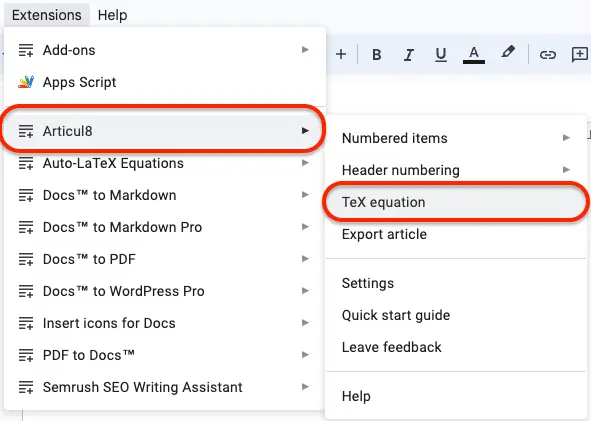Viewport: 591px width, 421px height.
Task: Open the text color picker
Action: point(474,55)
